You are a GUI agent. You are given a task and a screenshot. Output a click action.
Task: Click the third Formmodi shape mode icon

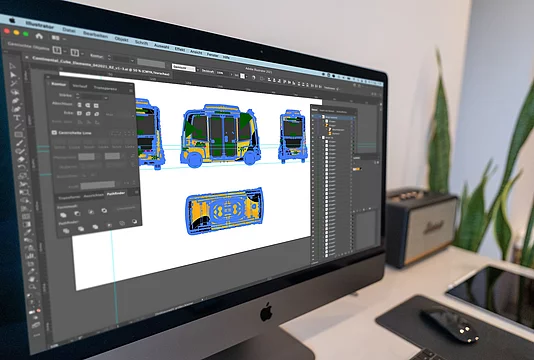tap(91, 212)
